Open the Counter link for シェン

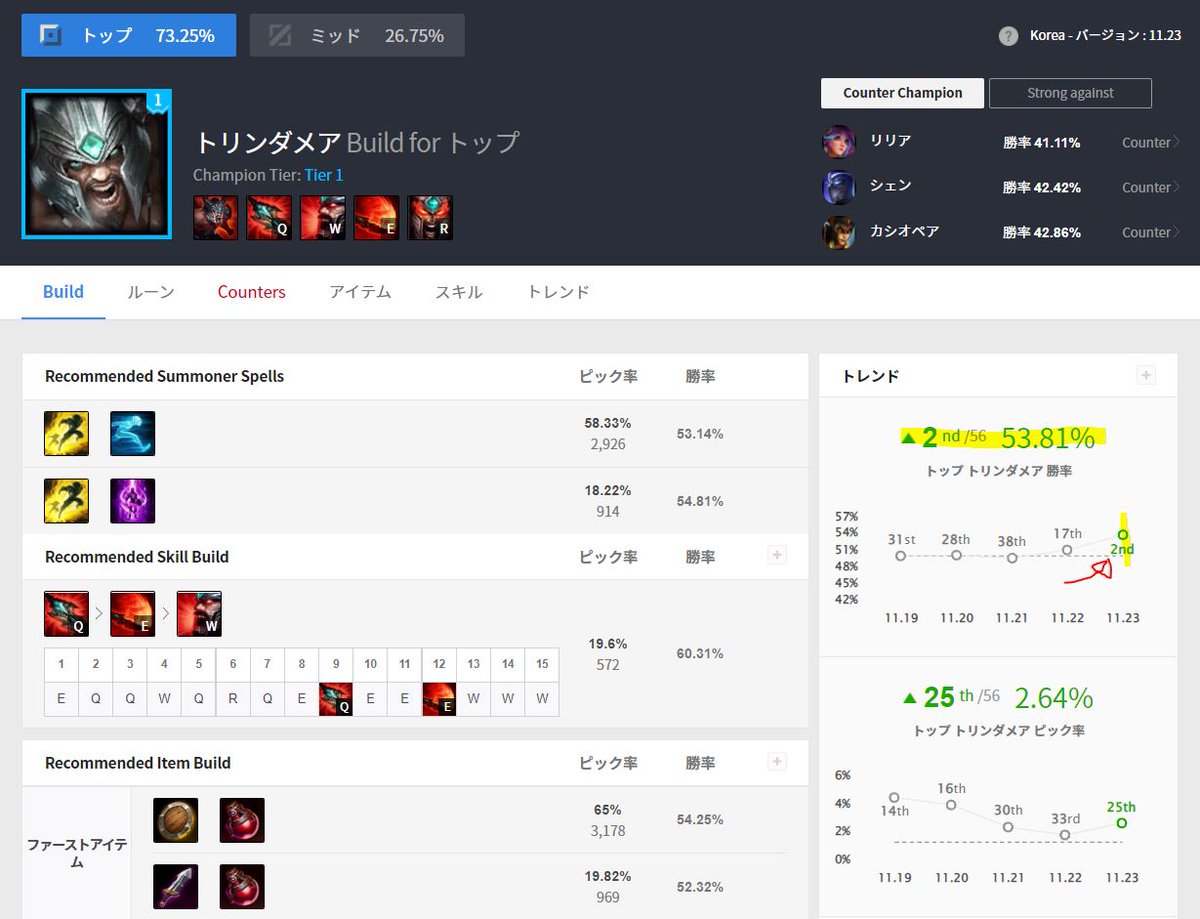coord(1150,187)
